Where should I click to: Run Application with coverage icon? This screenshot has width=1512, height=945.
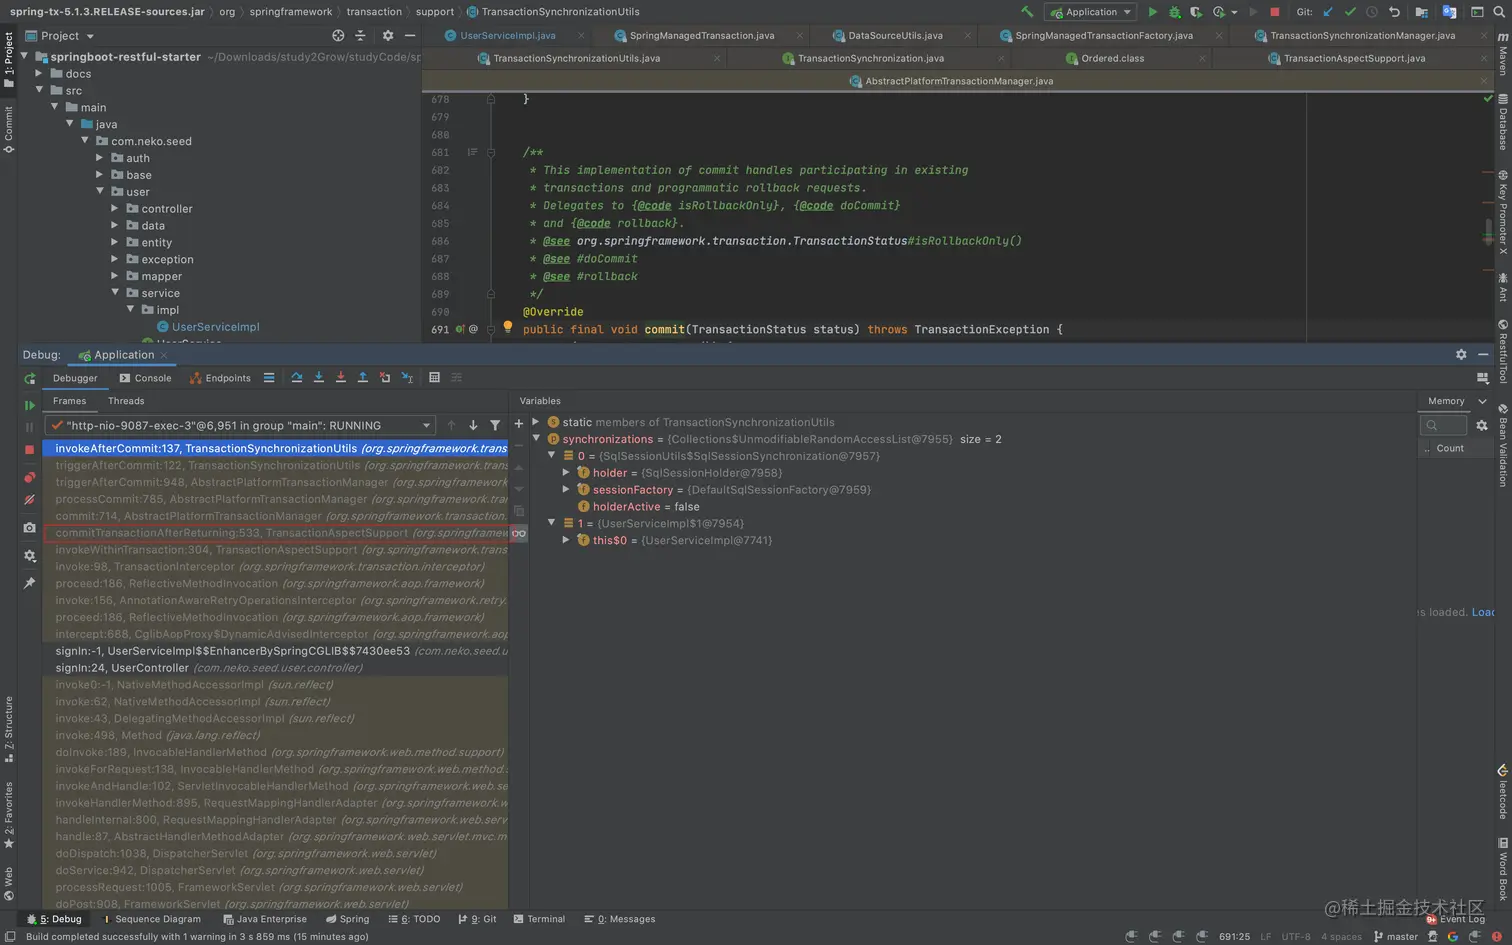click(1195, 12)
